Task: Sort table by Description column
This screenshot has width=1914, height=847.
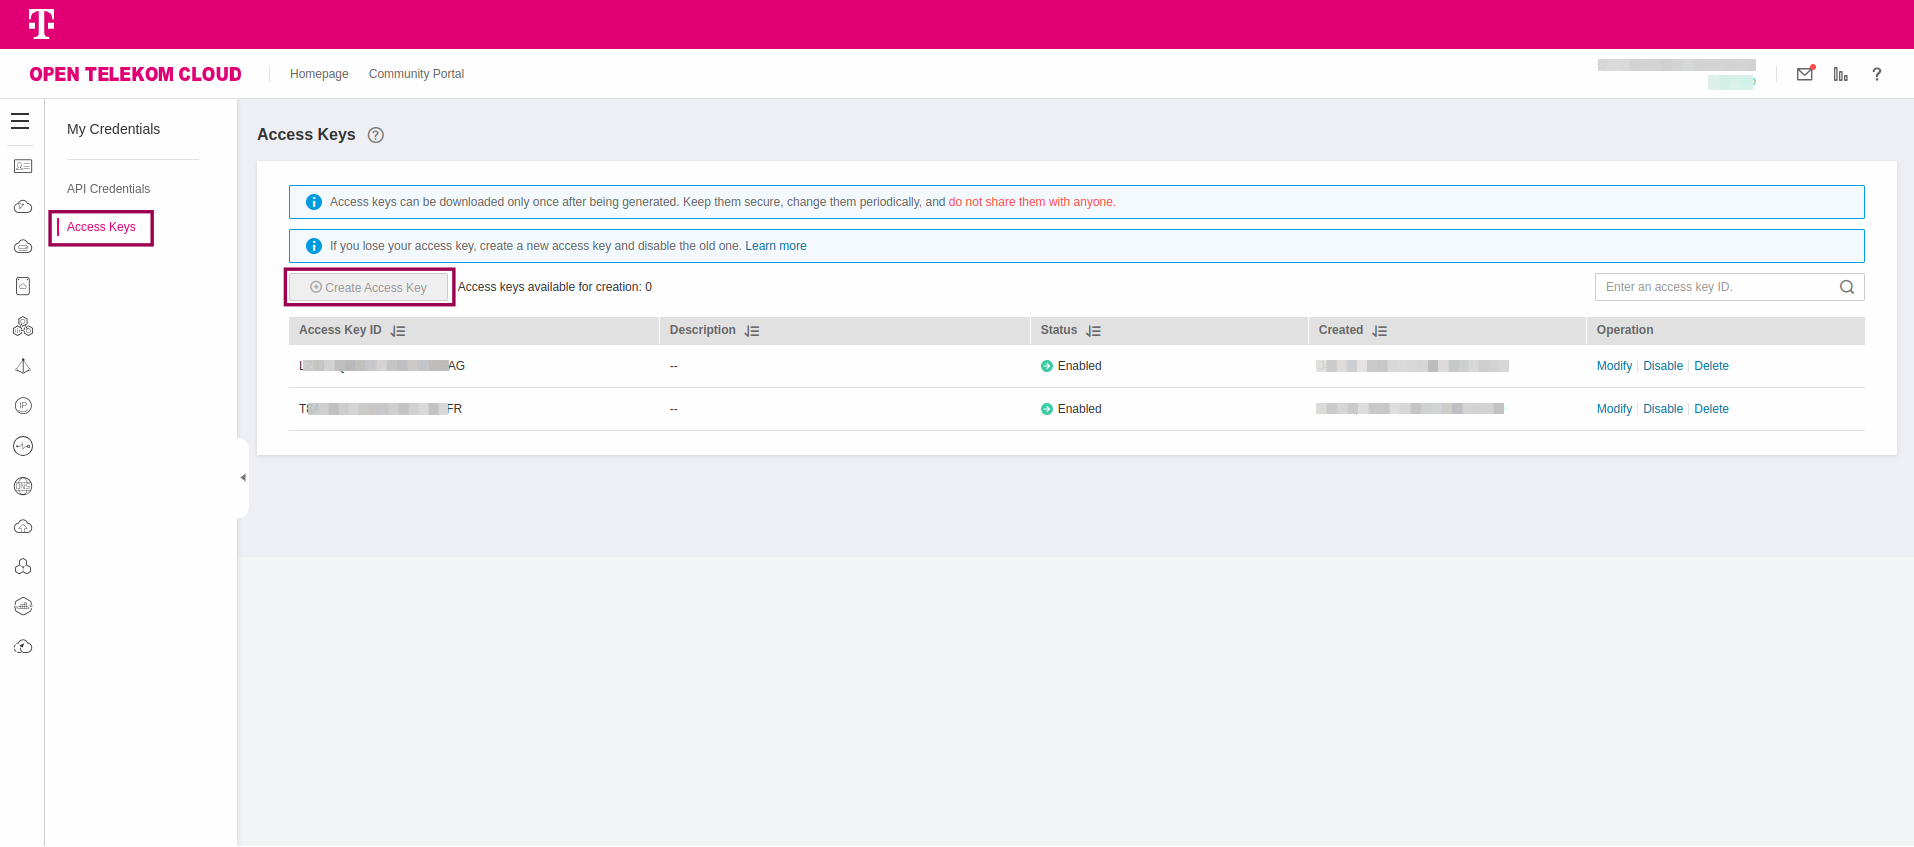Action: [752, 331]
